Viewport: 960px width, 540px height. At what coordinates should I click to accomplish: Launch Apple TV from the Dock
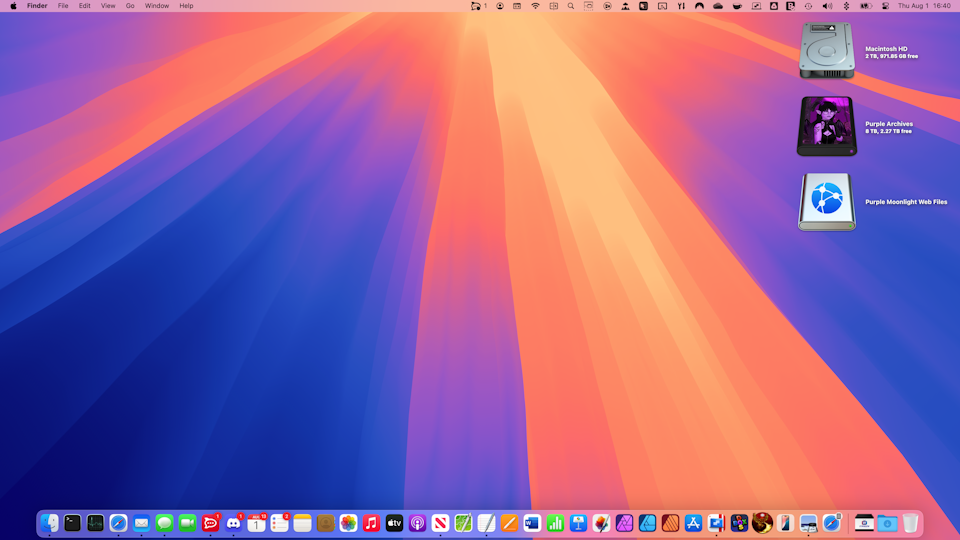394,523
